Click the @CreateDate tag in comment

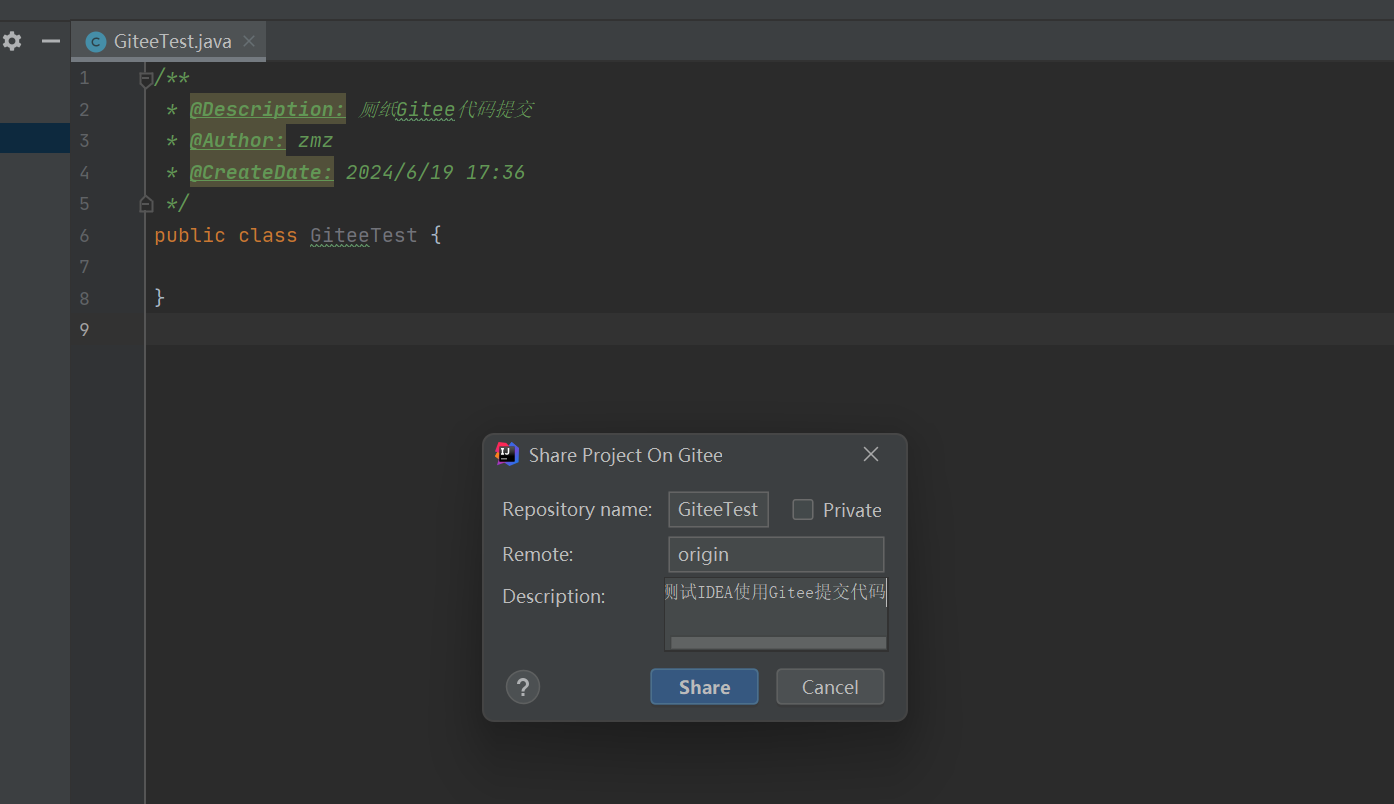click(261, 172)
